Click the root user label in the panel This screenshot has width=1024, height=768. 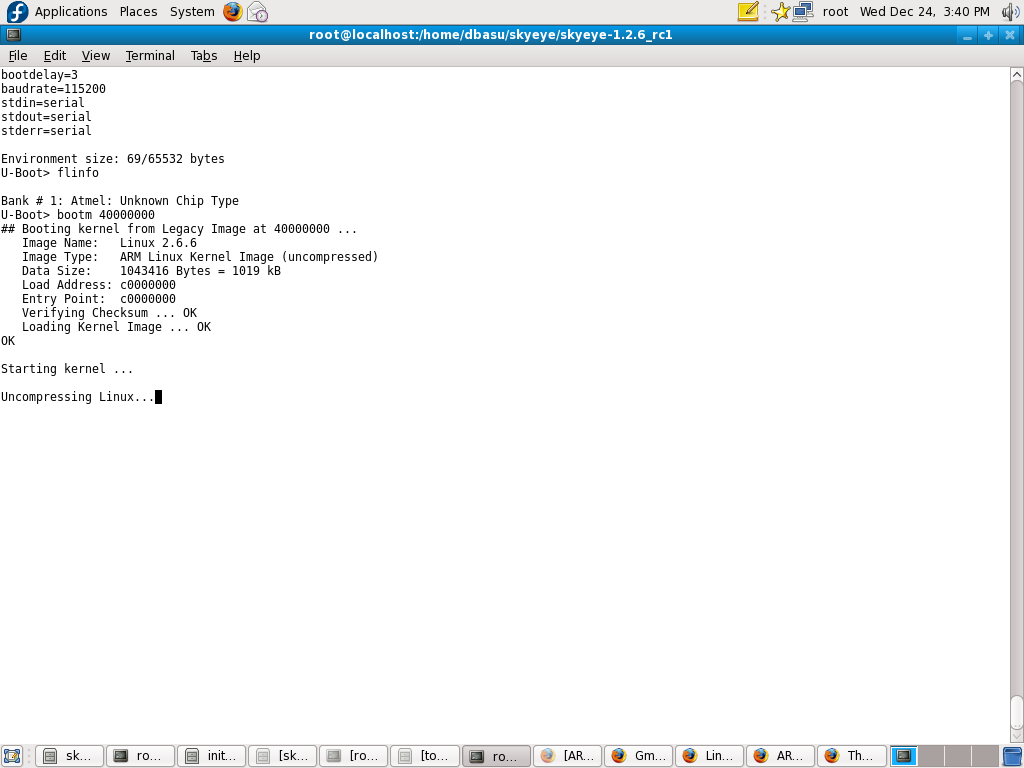[x=835, y=12]
